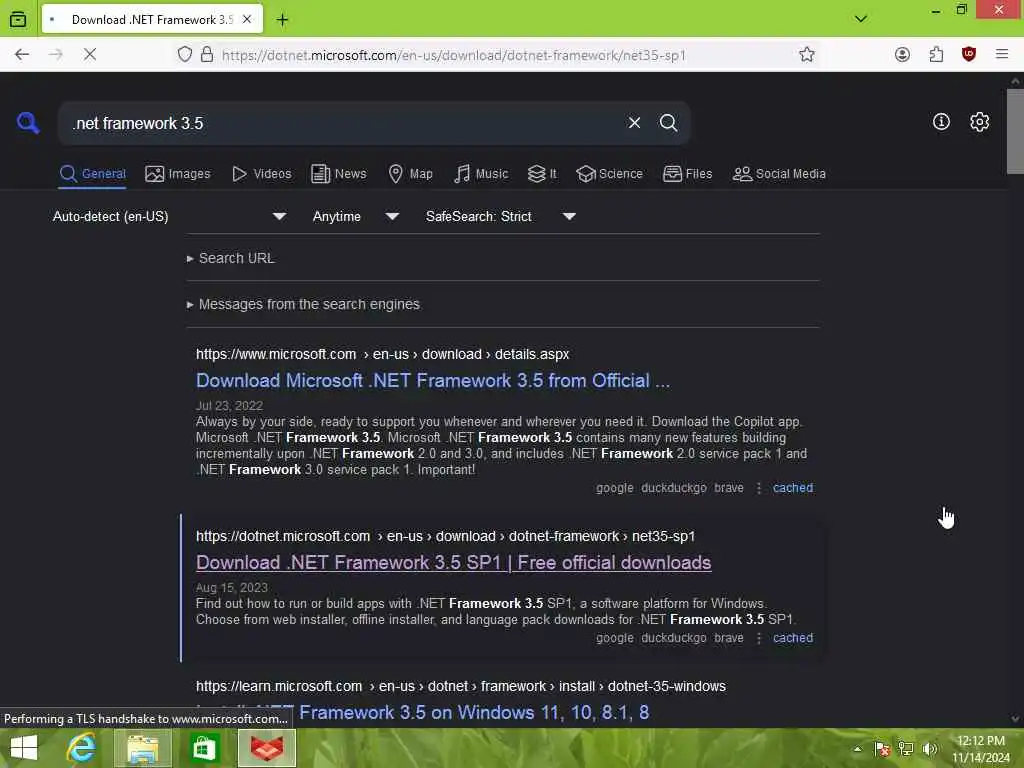Stop loading the page
Screen dimensions: 1024x768
click(90, 55)
